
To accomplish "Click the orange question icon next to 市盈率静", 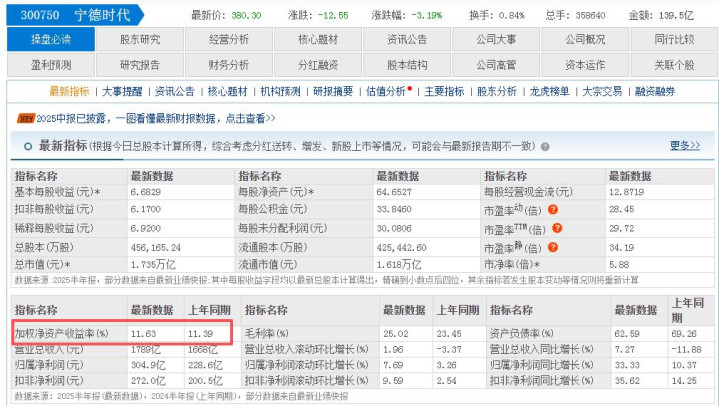I will pos(553,247).
